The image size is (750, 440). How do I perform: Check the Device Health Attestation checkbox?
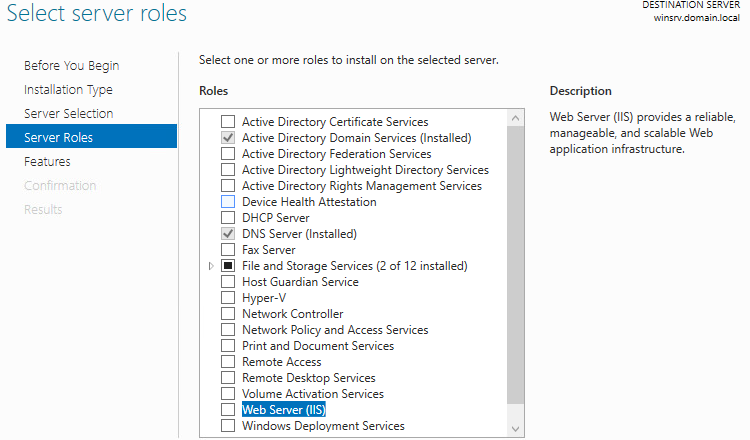pyautogui.click(x=228, y=202)
